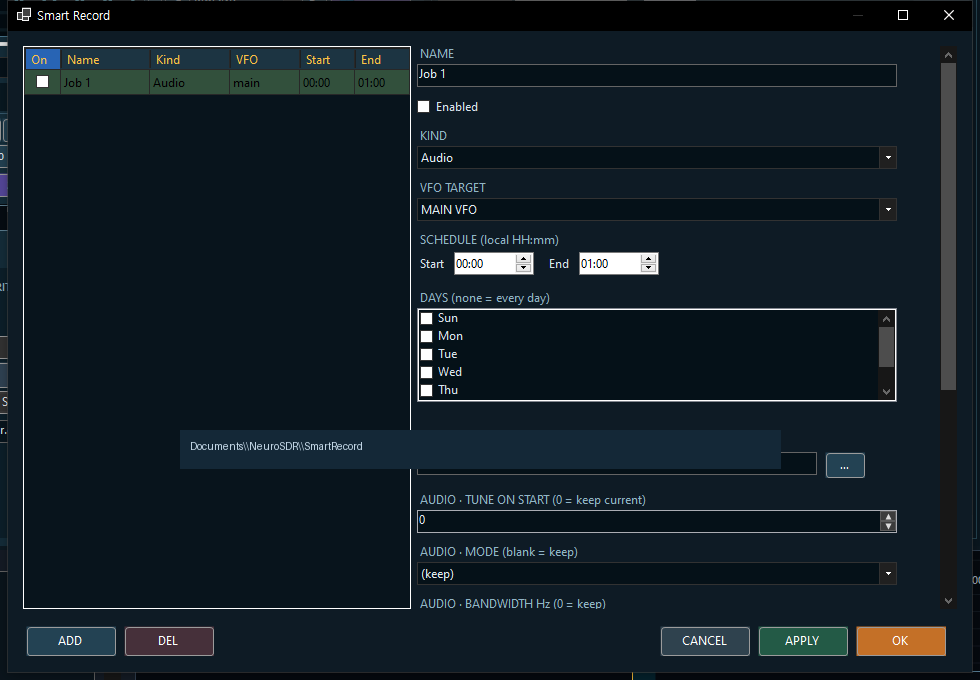Click the 01:00 end cell in job list
The image size is (980, 680).
[x=382, y=82]
